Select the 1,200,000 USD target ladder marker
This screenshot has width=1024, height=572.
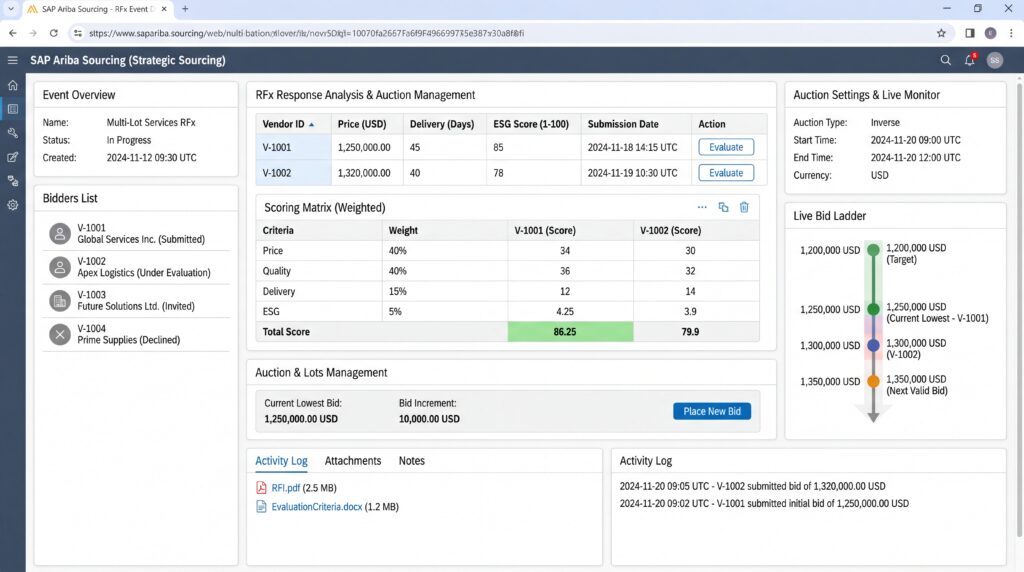point(873,249)
